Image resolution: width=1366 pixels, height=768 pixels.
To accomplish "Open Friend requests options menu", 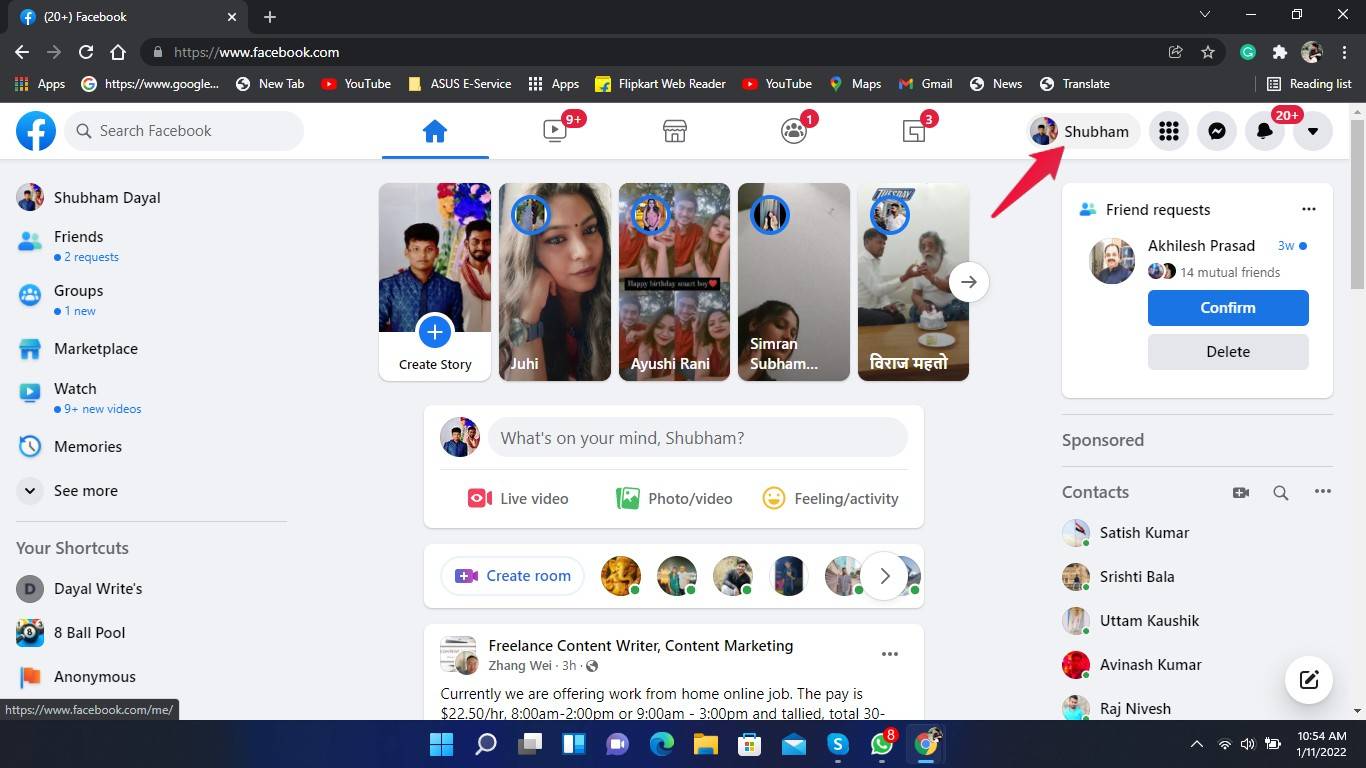I will pyautogui.click(x=1308, y=209).
